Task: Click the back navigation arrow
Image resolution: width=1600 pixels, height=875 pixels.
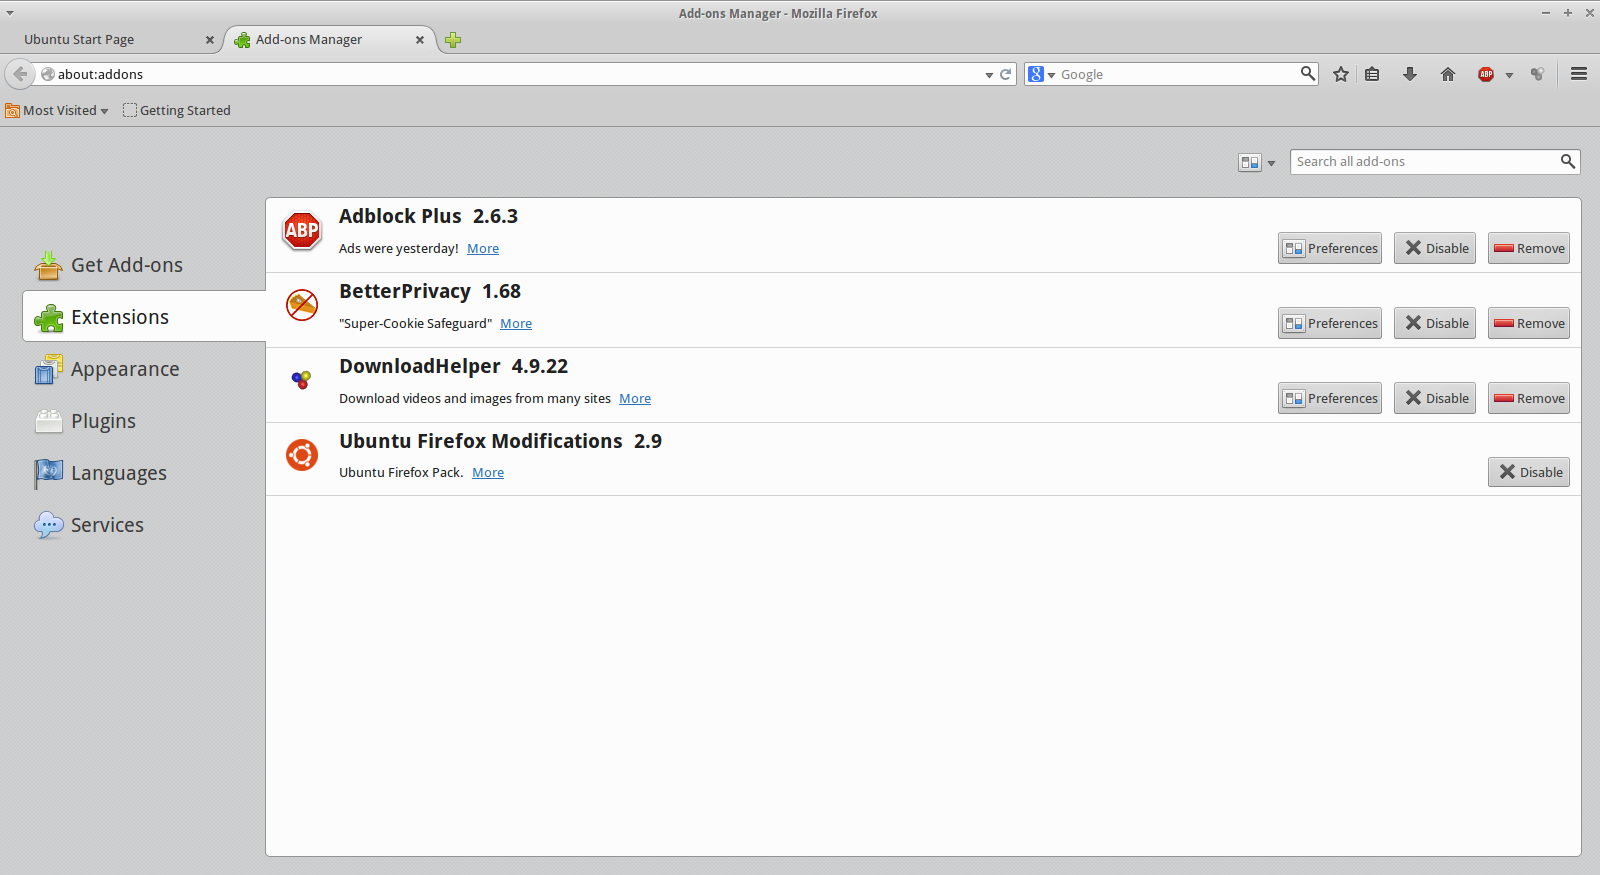Action: pyautogui.click(x=20, y=74)
